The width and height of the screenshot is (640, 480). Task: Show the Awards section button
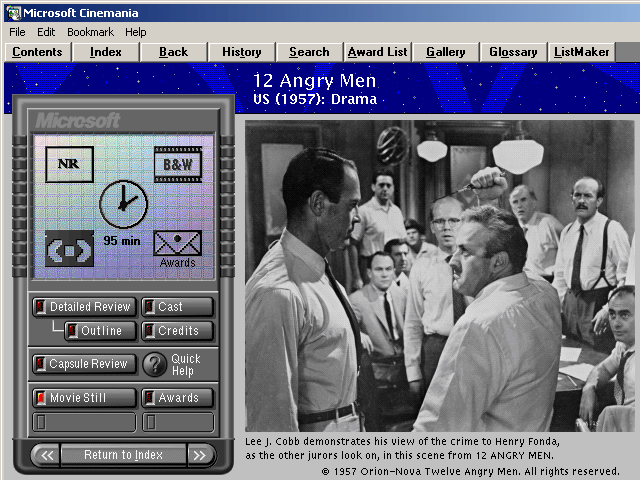[x=178, y=398]
